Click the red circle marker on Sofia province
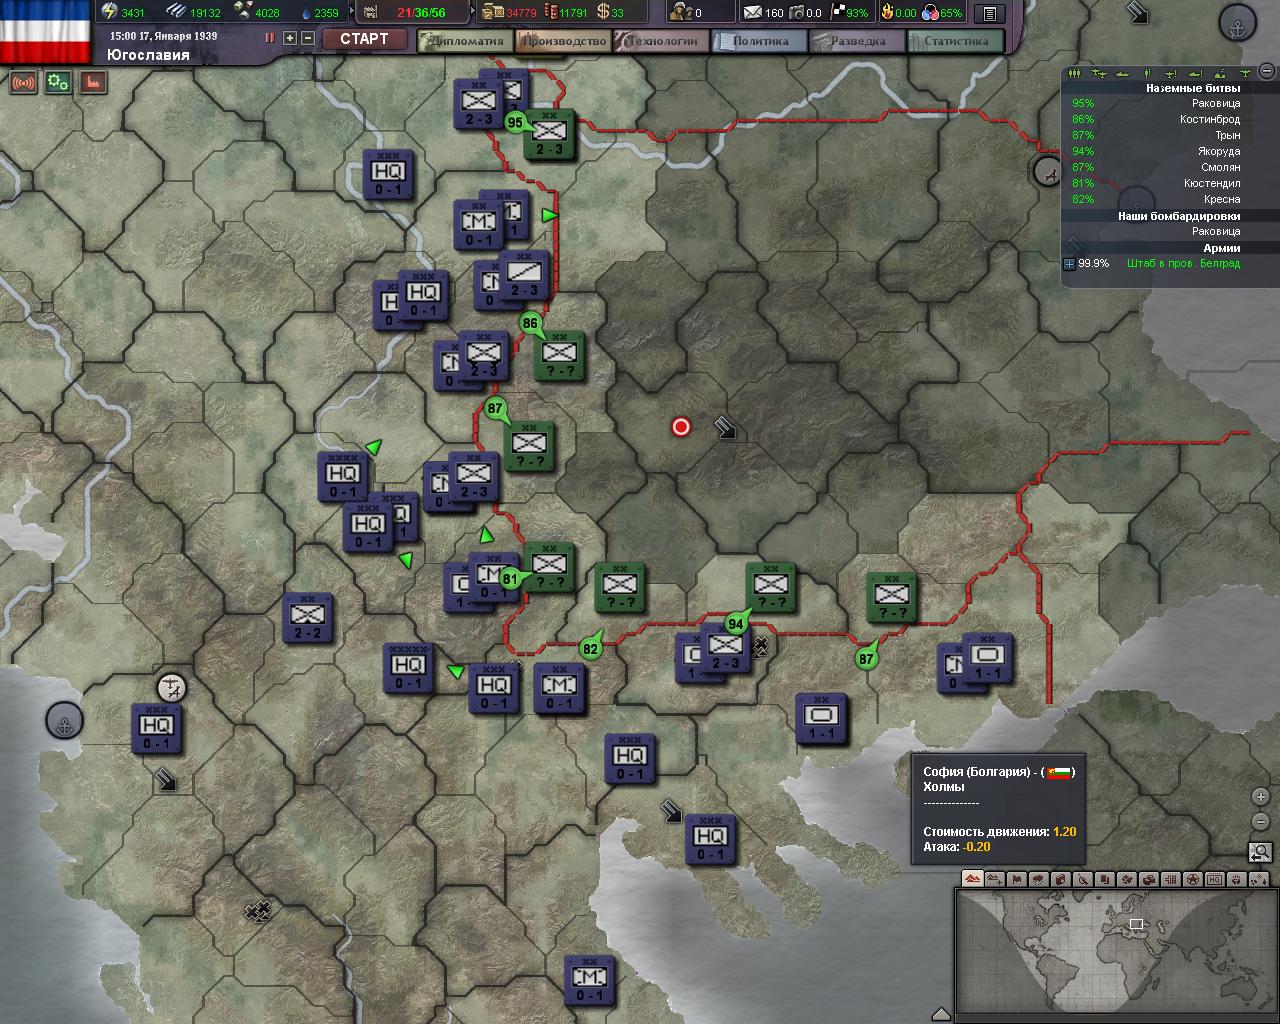Image resolution: width=1280 pixels, height=1024 pixels. pos(681,427)
